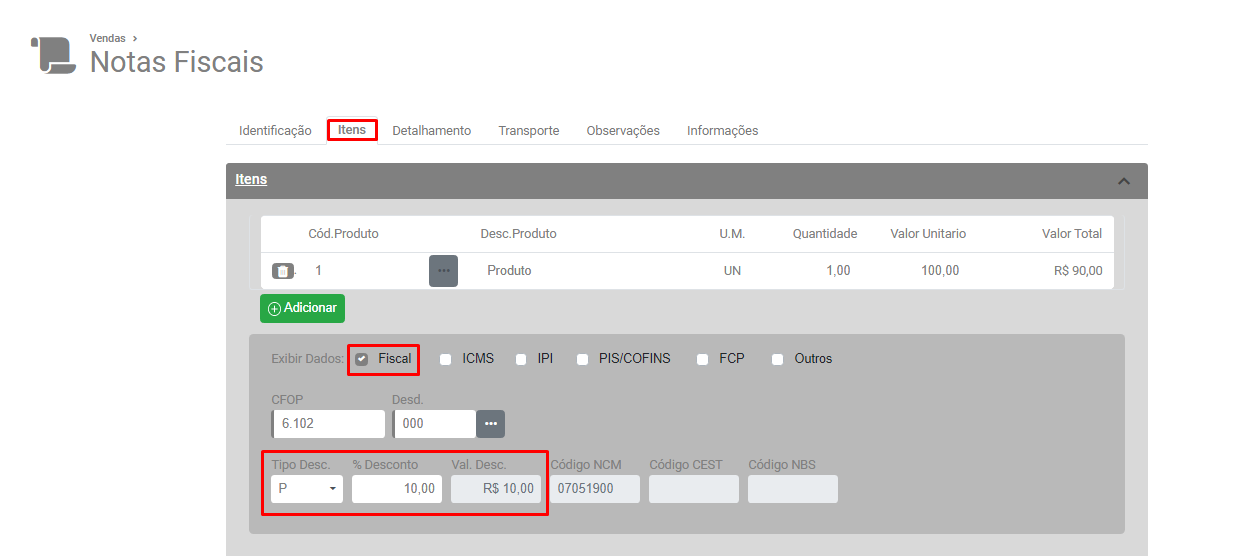The image size is (1240, 556).
Task: Click the product code field showing 1
Action: click(x=366, y=271)
